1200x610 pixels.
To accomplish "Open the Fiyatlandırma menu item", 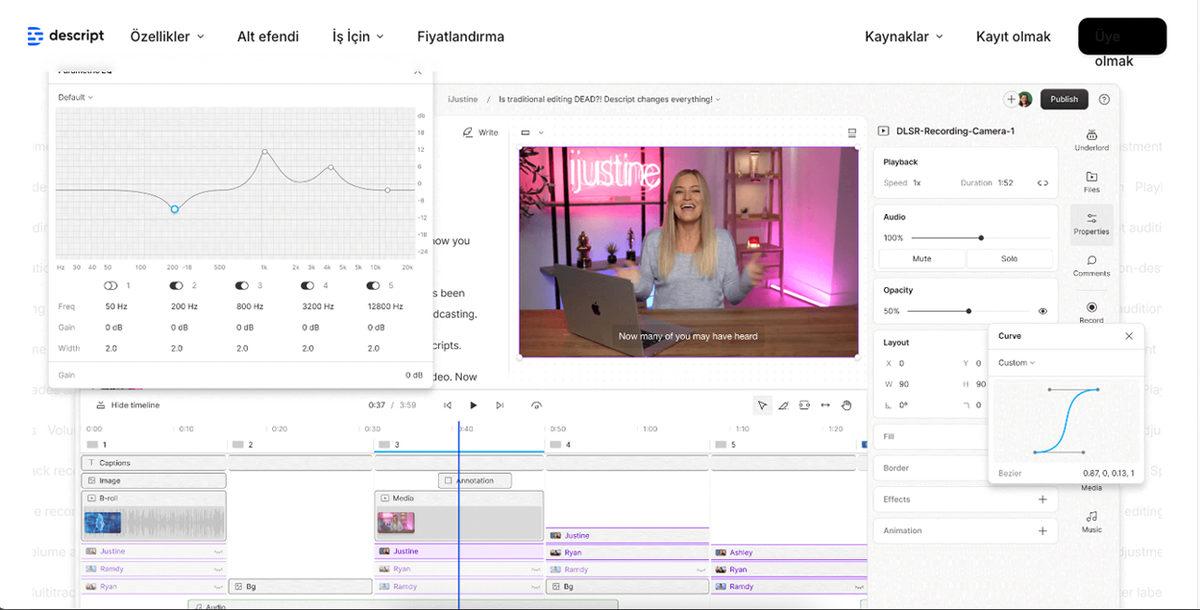I will [460, 36].
